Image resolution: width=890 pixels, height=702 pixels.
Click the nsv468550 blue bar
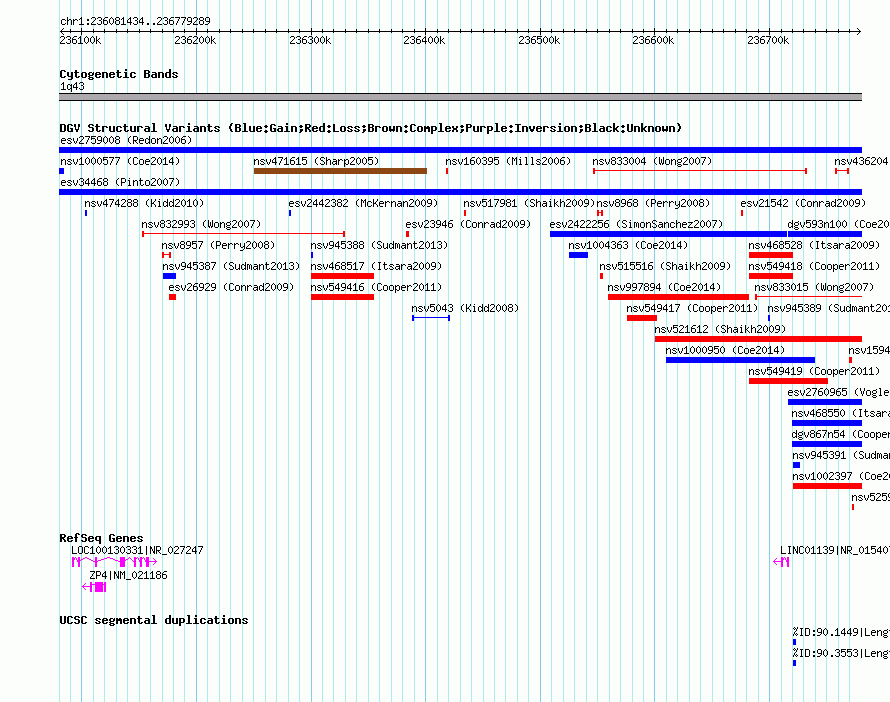(x=827, y=423)
